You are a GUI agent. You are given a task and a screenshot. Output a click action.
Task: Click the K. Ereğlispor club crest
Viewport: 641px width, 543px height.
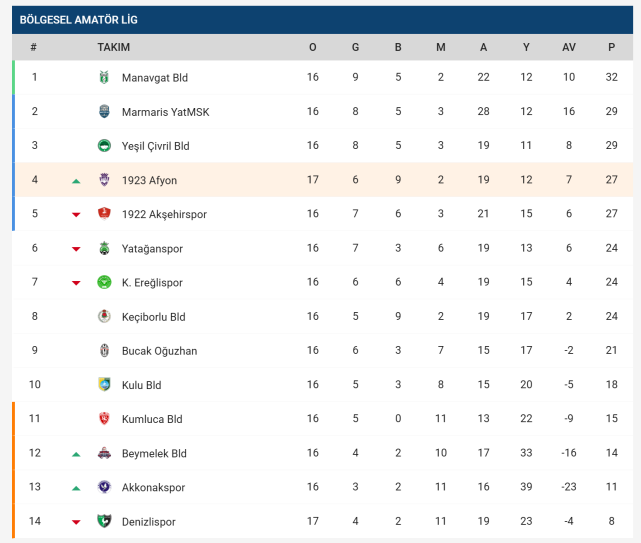point(103,283)
